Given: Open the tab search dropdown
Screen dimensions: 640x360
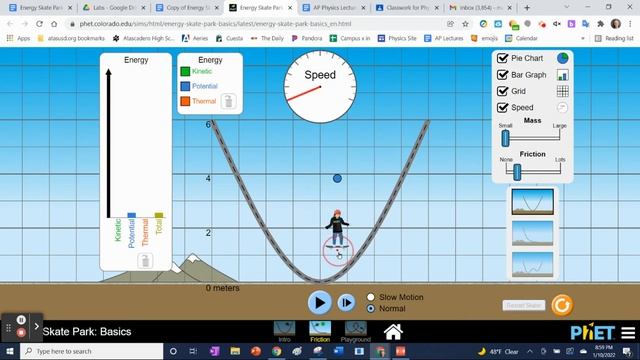Looking at the screenshot, I should (x=567, y=7).
